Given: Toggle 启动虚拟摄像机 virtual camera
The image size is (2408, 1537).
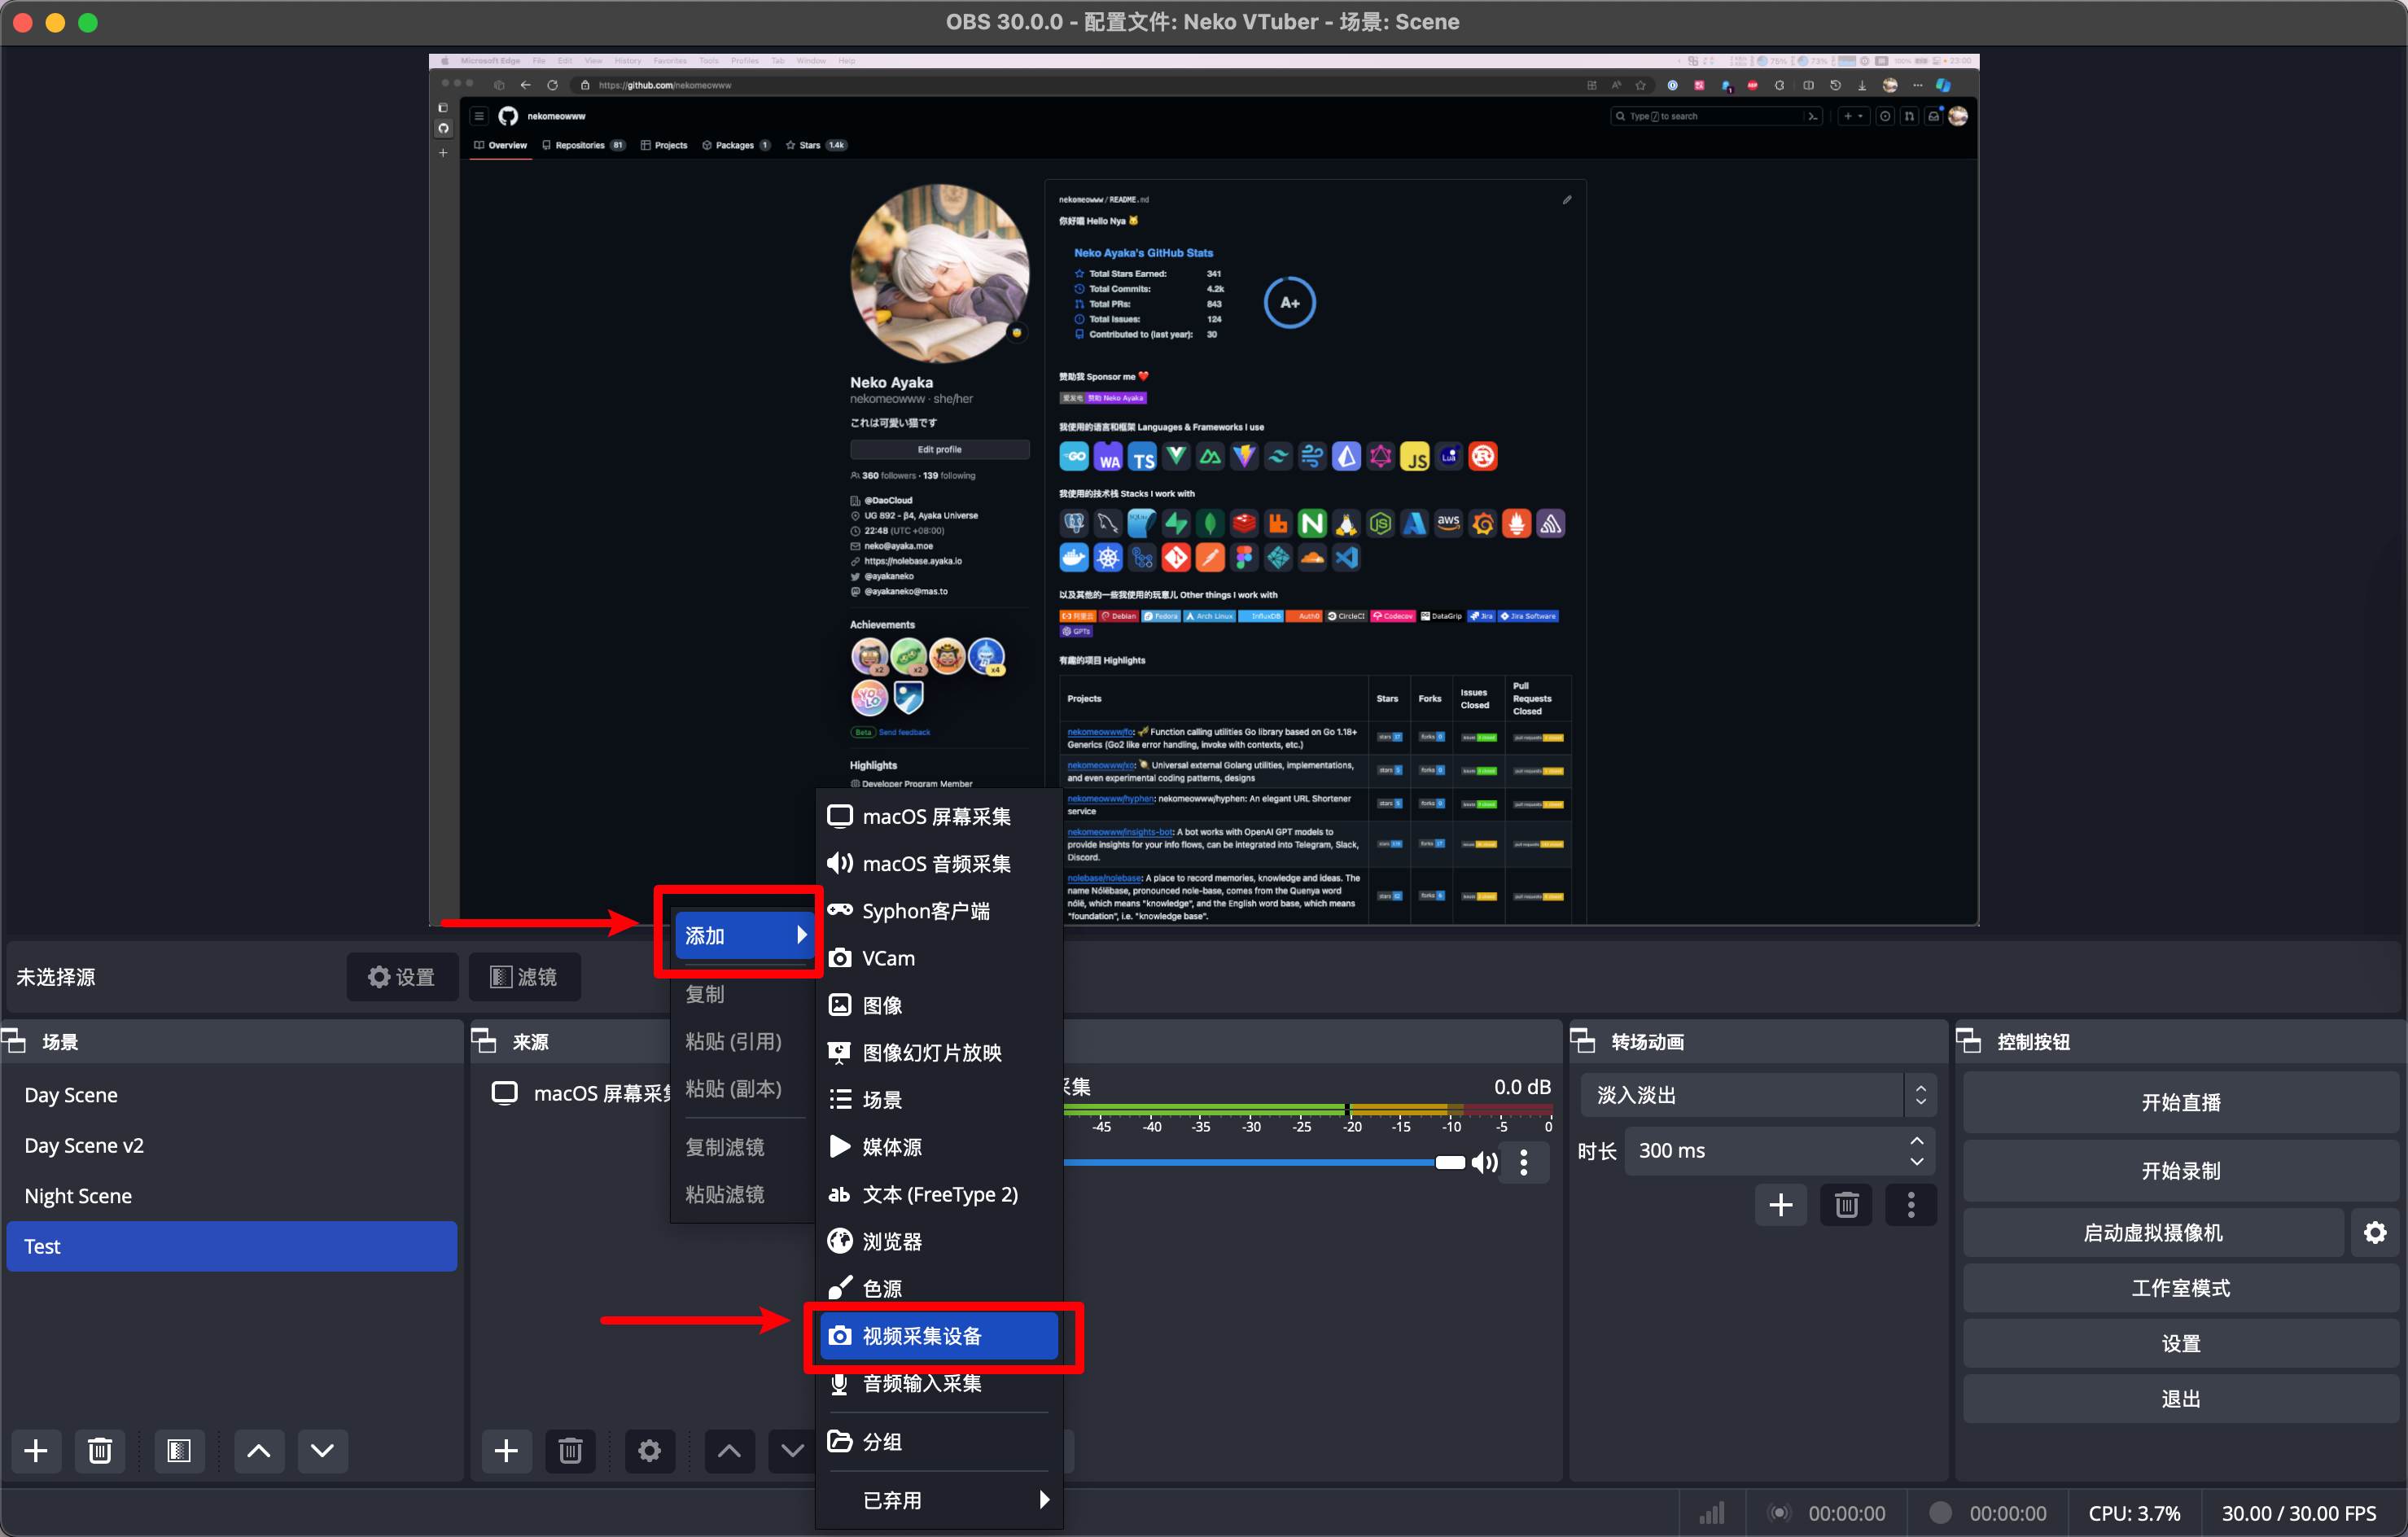Looking at the screenshot, I should tap(2152, 1233).
